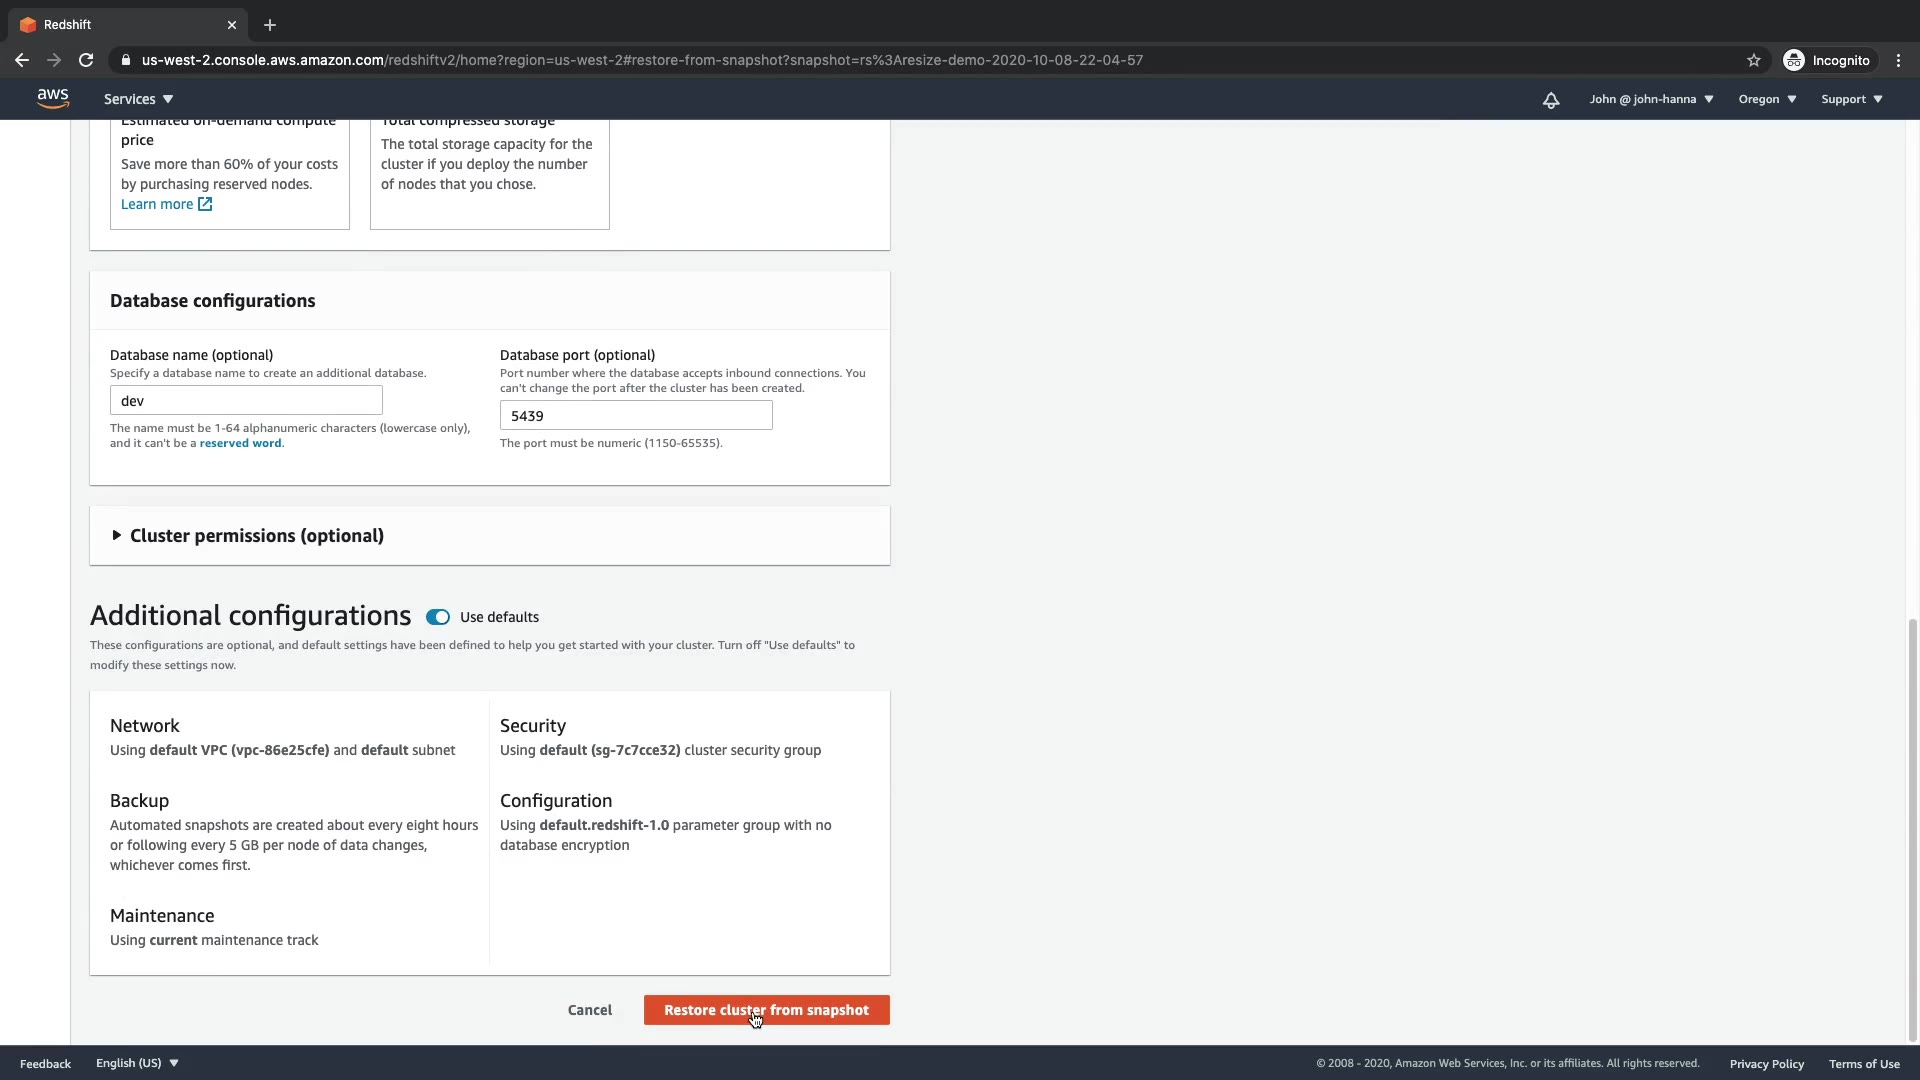This screenshot has height=1080, width=1920.
Task: Go back with the browser back arrow
Action: click(x=22, y=60)
